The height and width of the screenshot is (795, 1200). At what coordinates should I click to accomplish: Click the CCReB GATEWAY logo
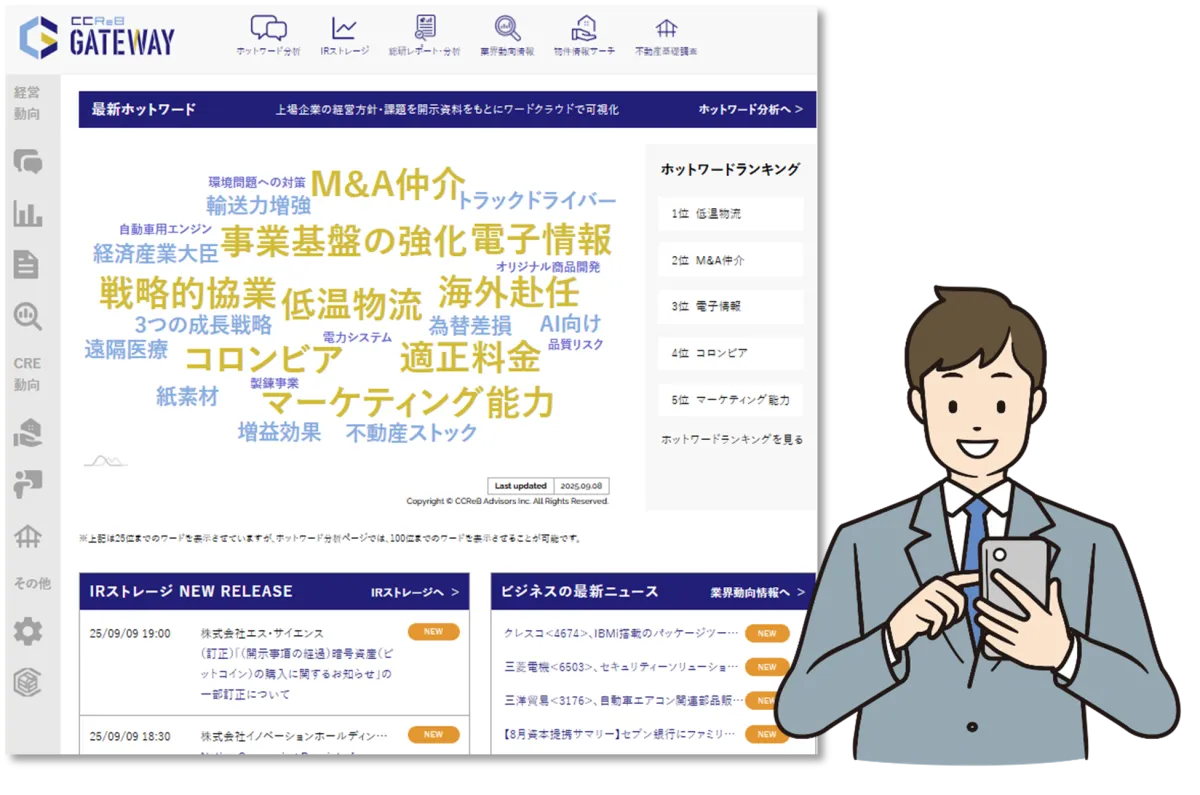tap(97, 36)
